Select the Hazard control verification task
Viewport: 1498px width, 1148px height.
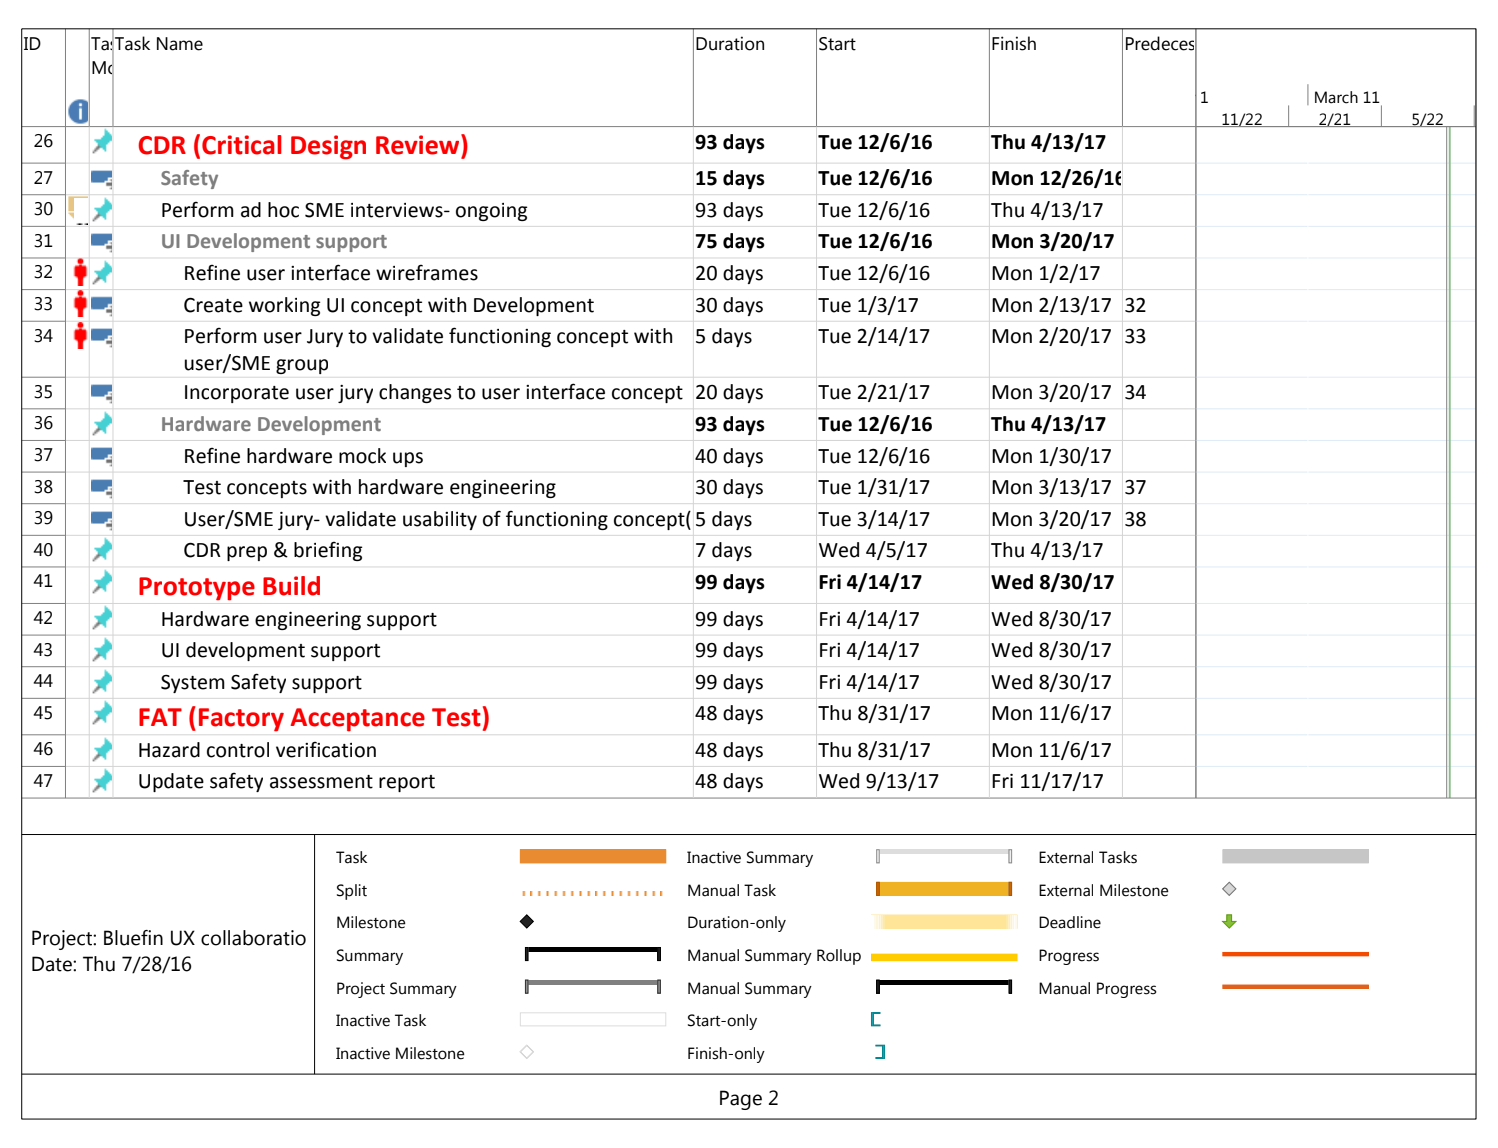click(x=257, y=751)
